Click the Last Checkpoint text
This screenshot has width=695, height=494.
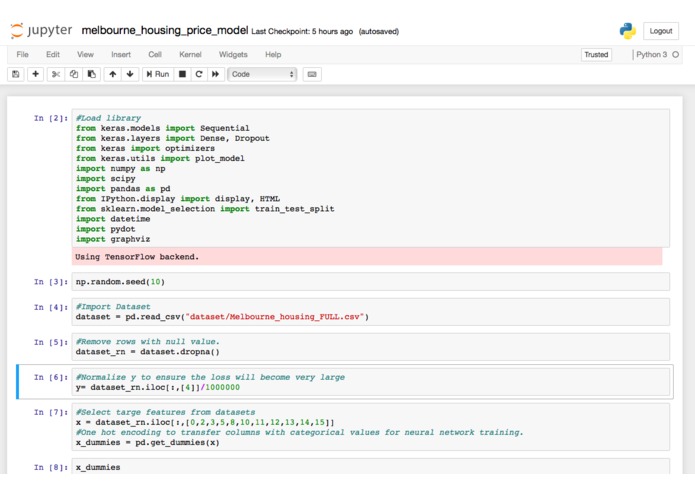302,31
